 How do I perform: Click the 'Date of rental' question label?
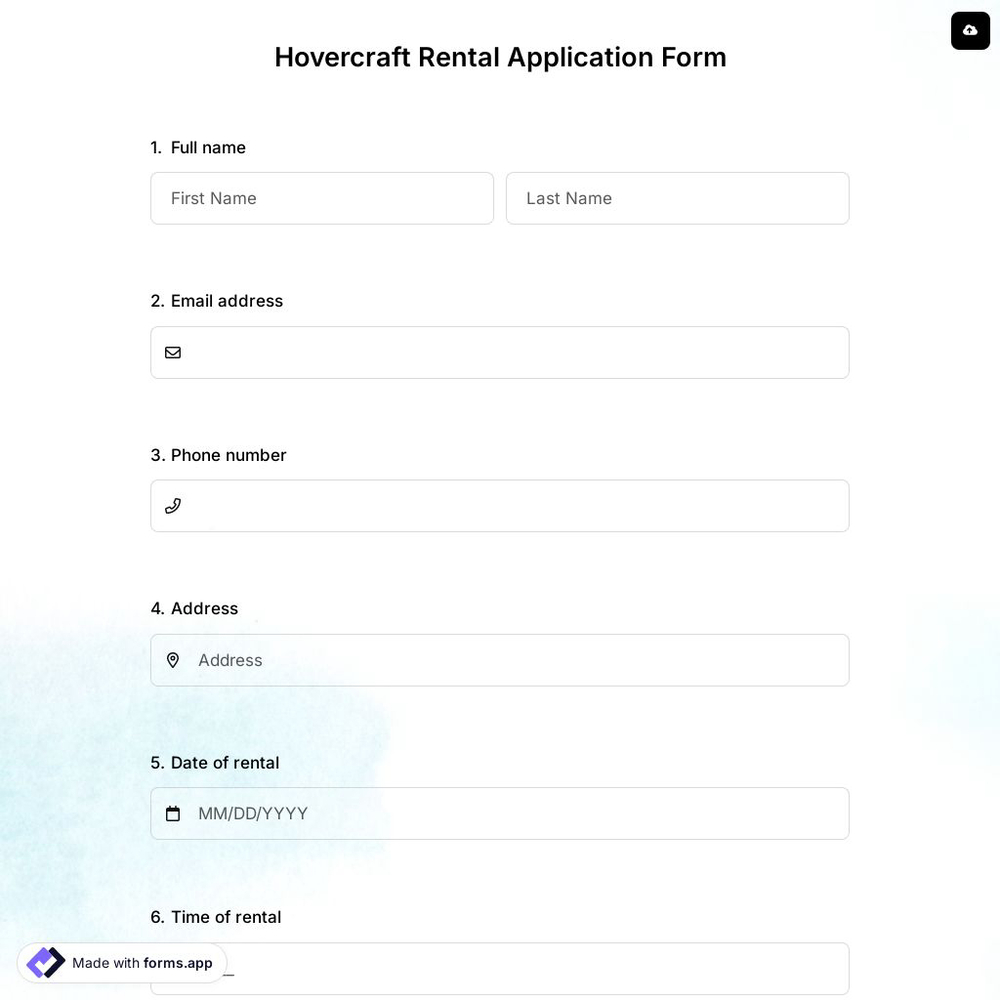(x=214, y=762)
